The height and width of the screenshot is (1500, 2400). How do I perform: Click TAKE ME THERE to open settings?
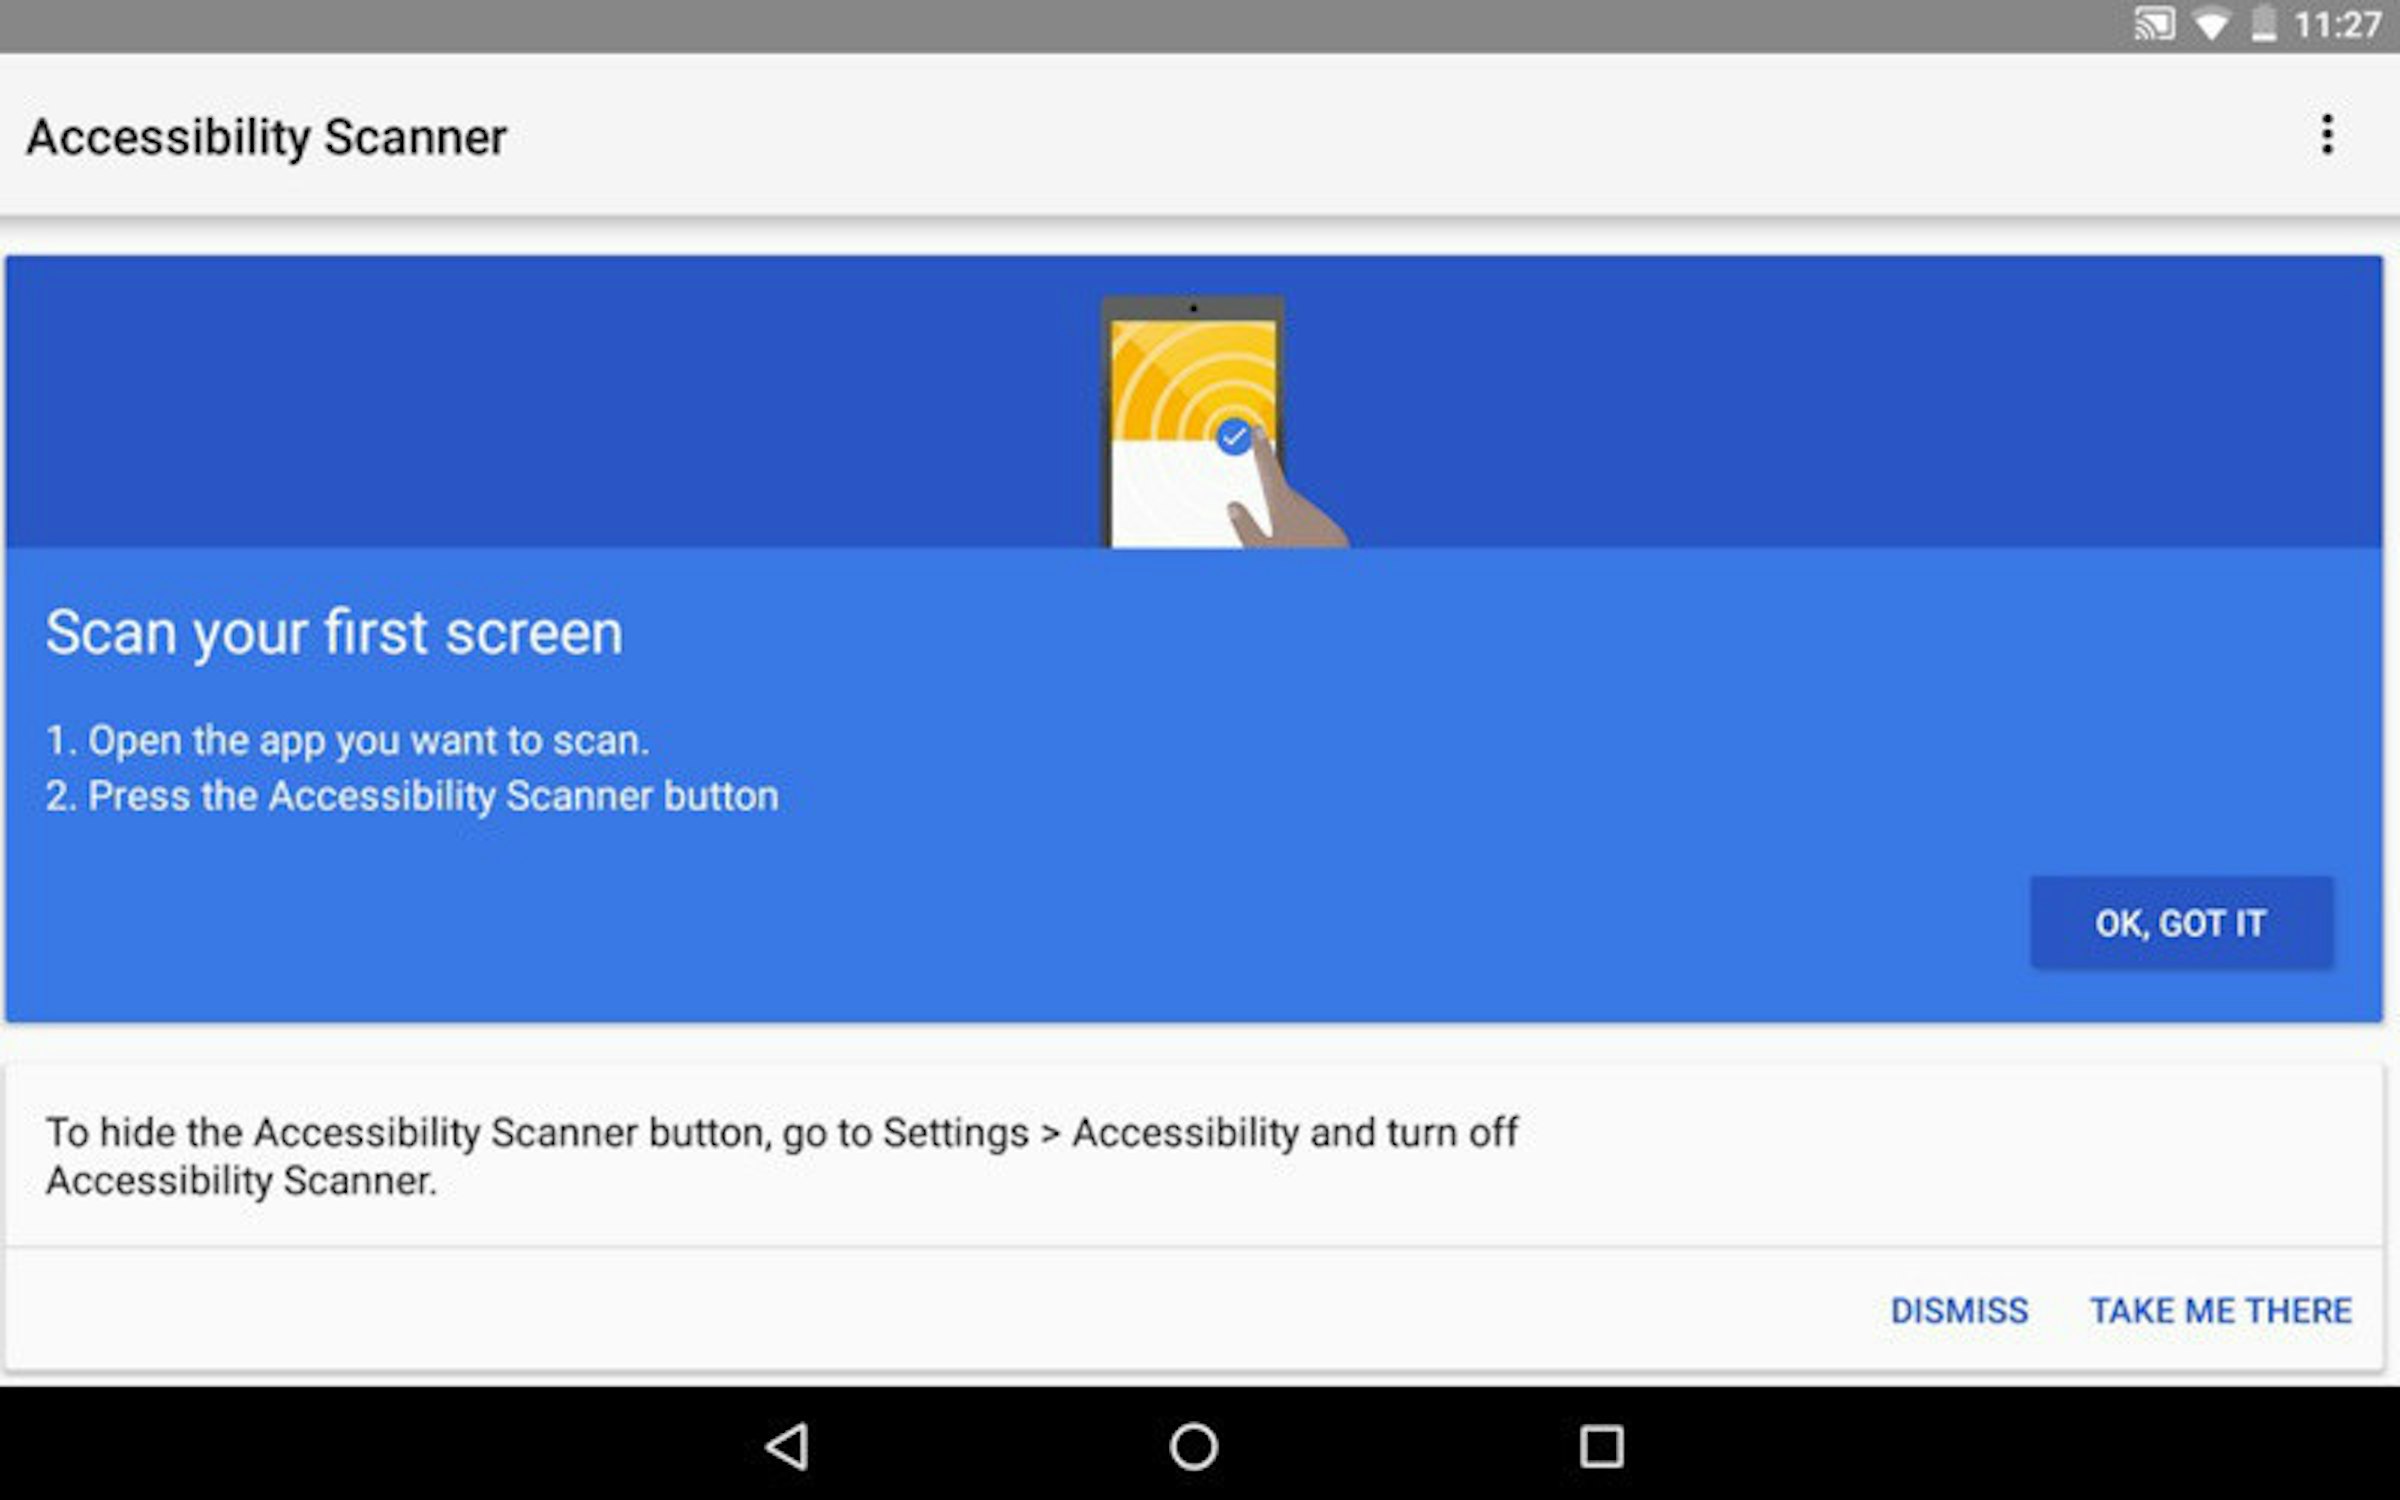2221,1310
